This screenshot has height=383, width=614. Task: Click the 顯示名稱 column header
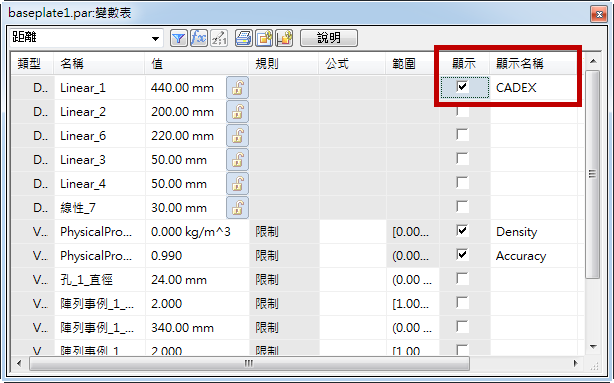tap(534, 63)
